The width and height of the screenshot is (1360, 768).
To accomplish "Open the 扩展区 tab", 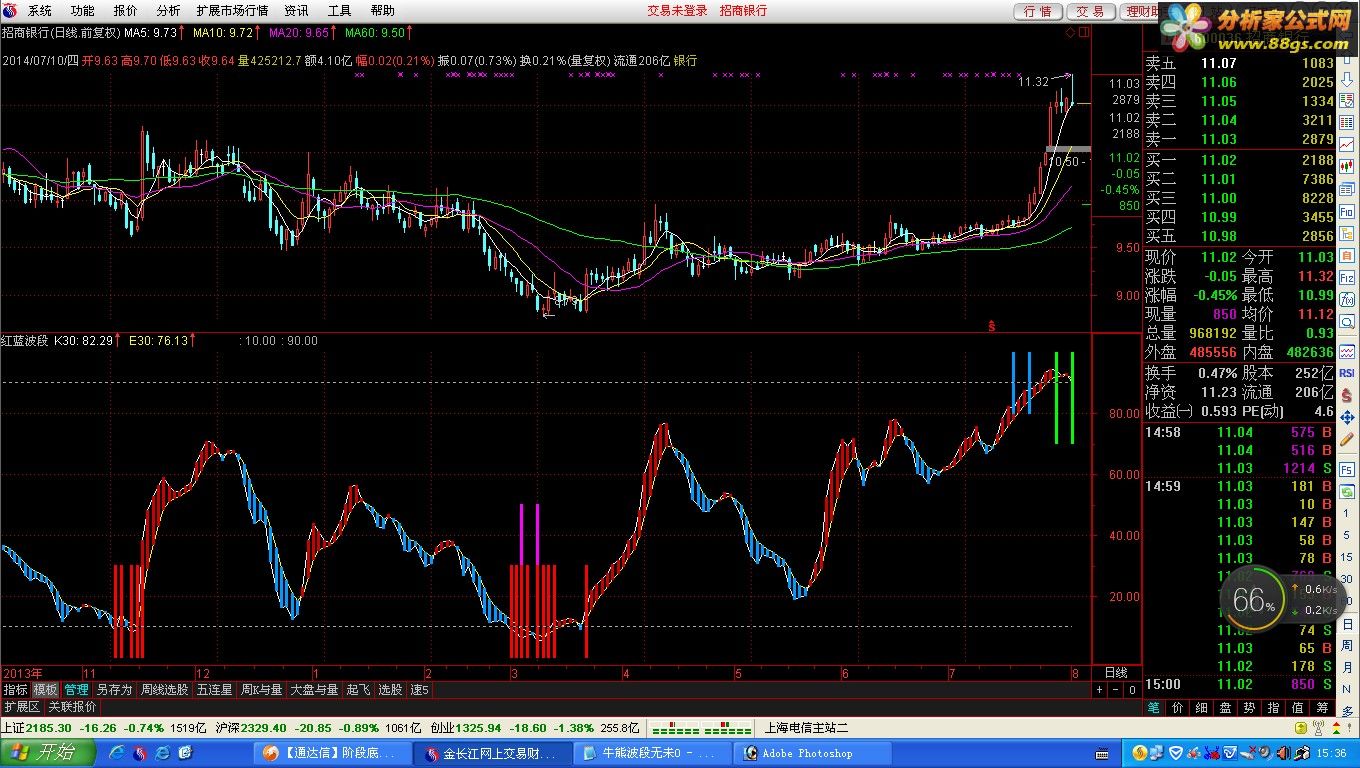I will (21, 706).
